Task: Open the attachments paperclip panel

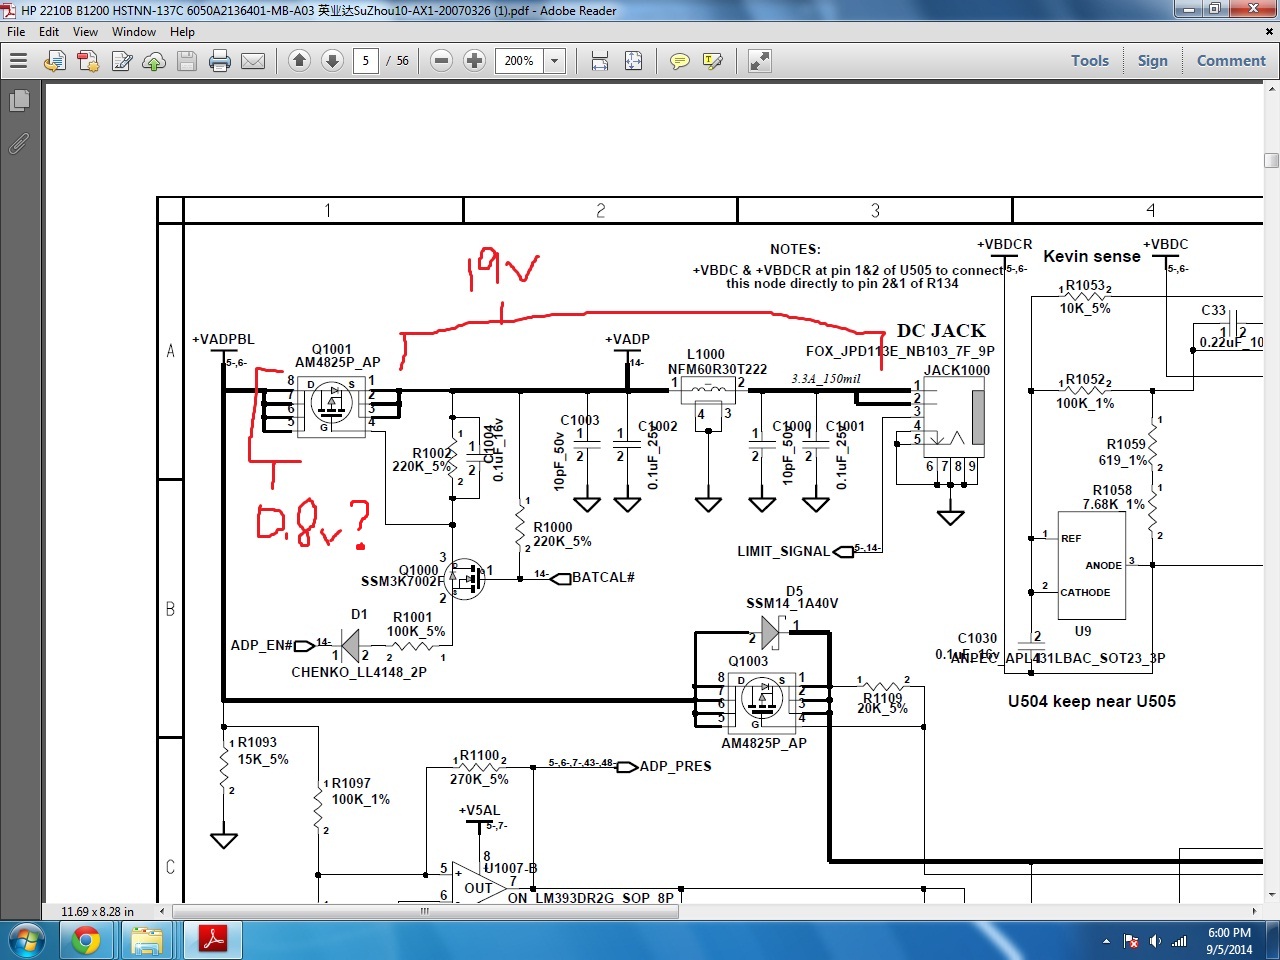Action: (x=18, y=144)
